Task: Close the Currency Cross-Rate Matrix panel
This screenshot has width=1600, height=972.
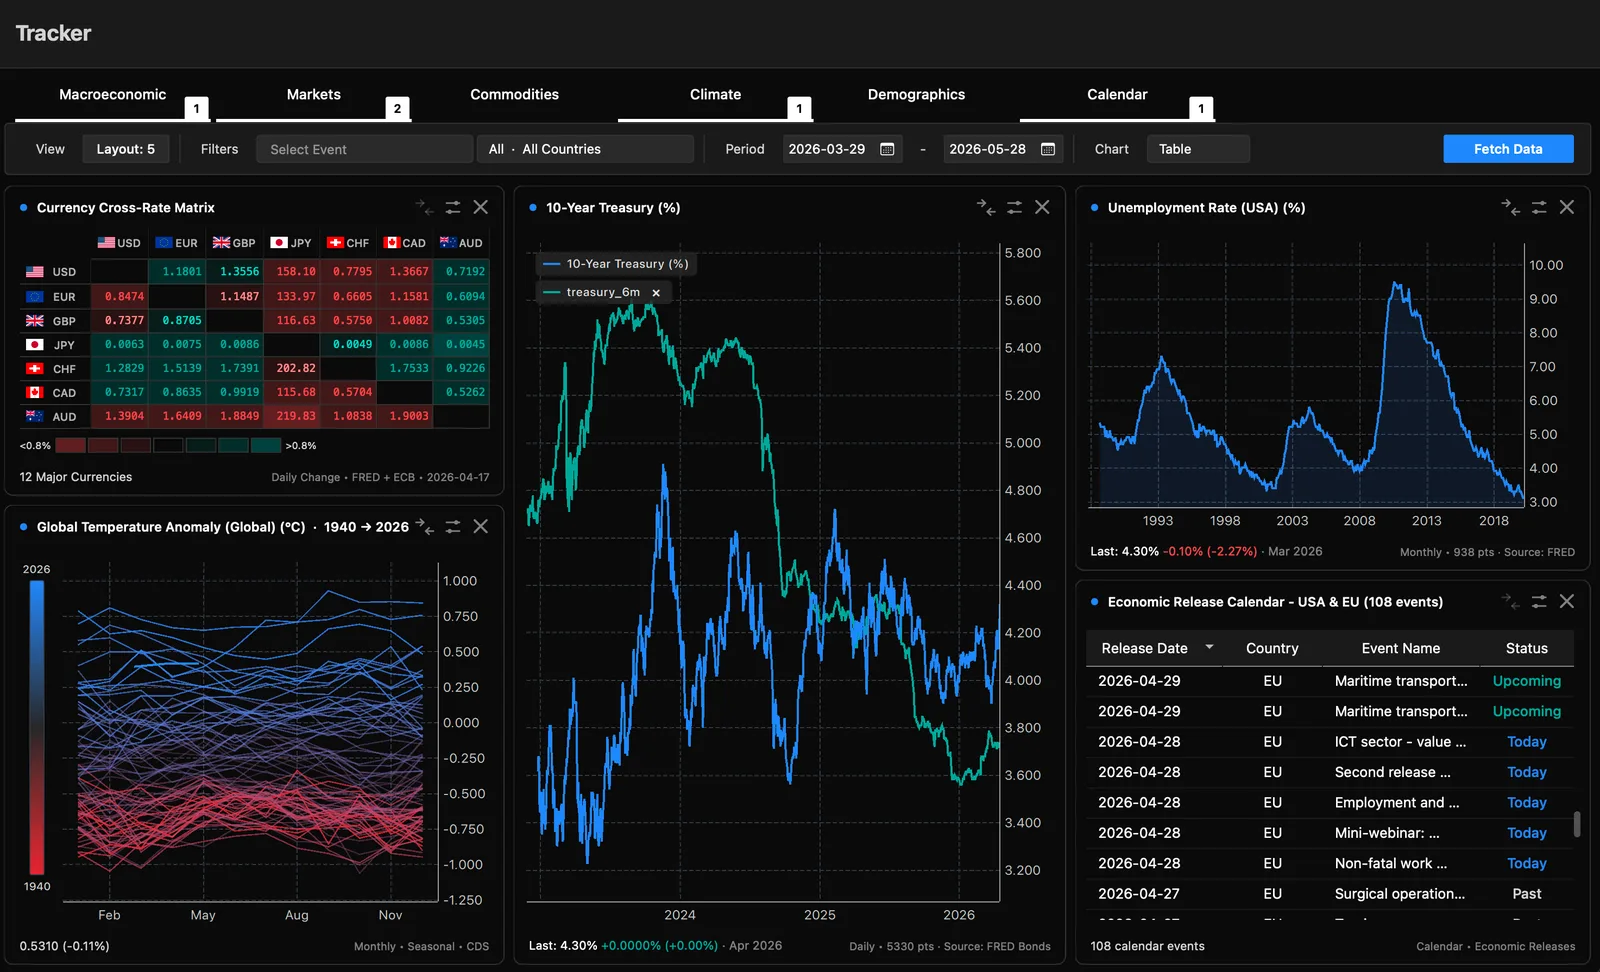Action: tap(481, 207)
